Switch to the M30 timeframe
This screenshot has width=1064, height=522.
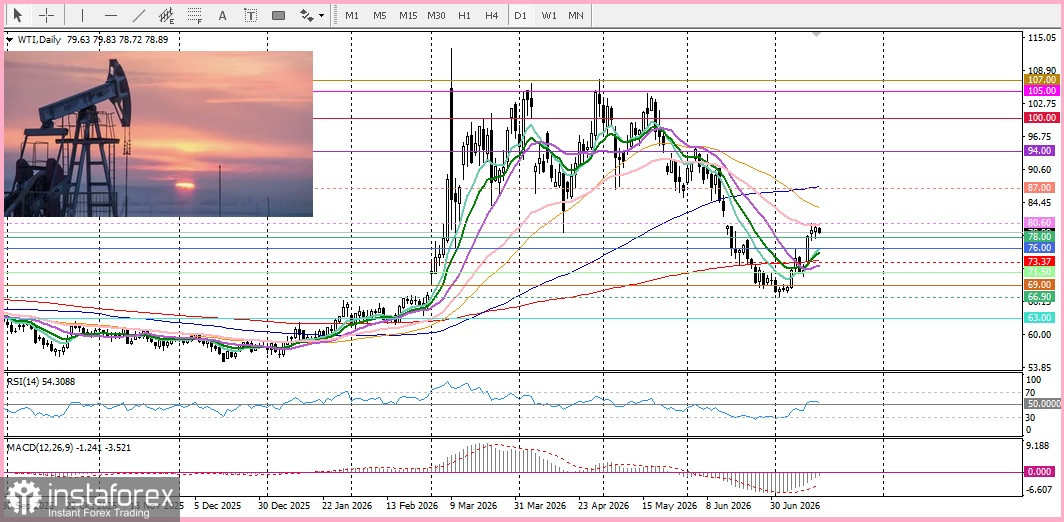point(436,15)
